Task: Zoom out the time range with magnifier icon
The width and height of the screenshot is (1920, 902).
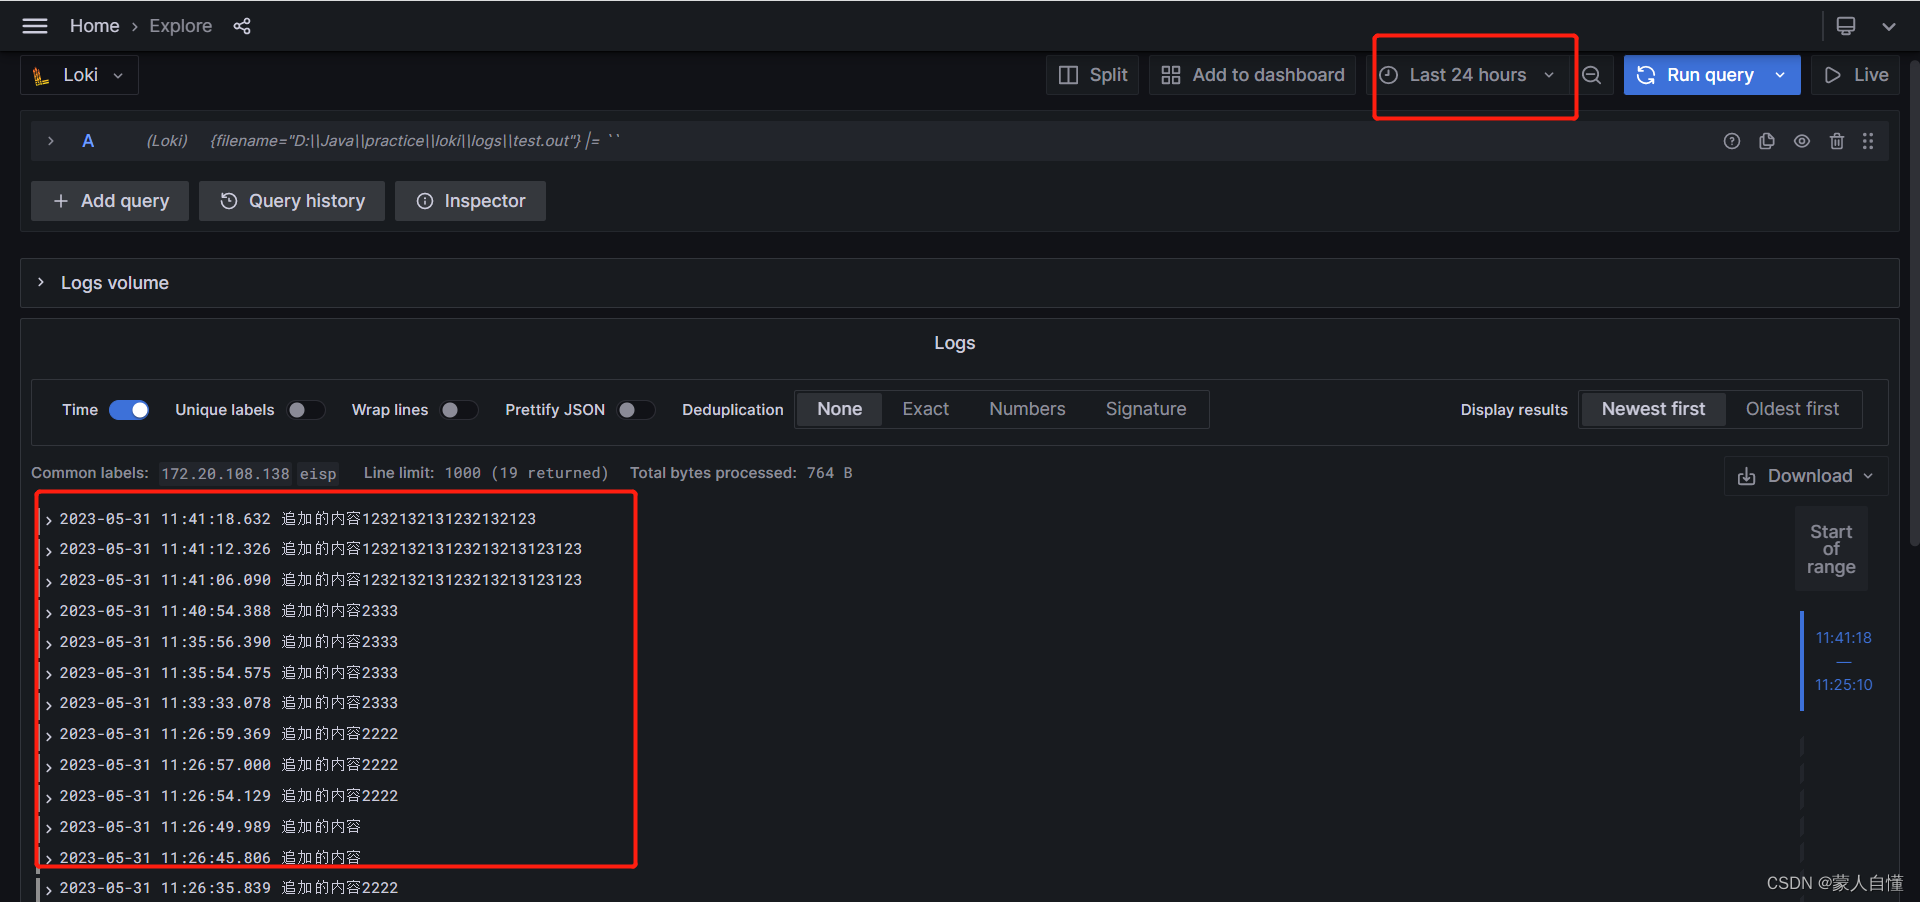Action: (x=1591, y=75)
